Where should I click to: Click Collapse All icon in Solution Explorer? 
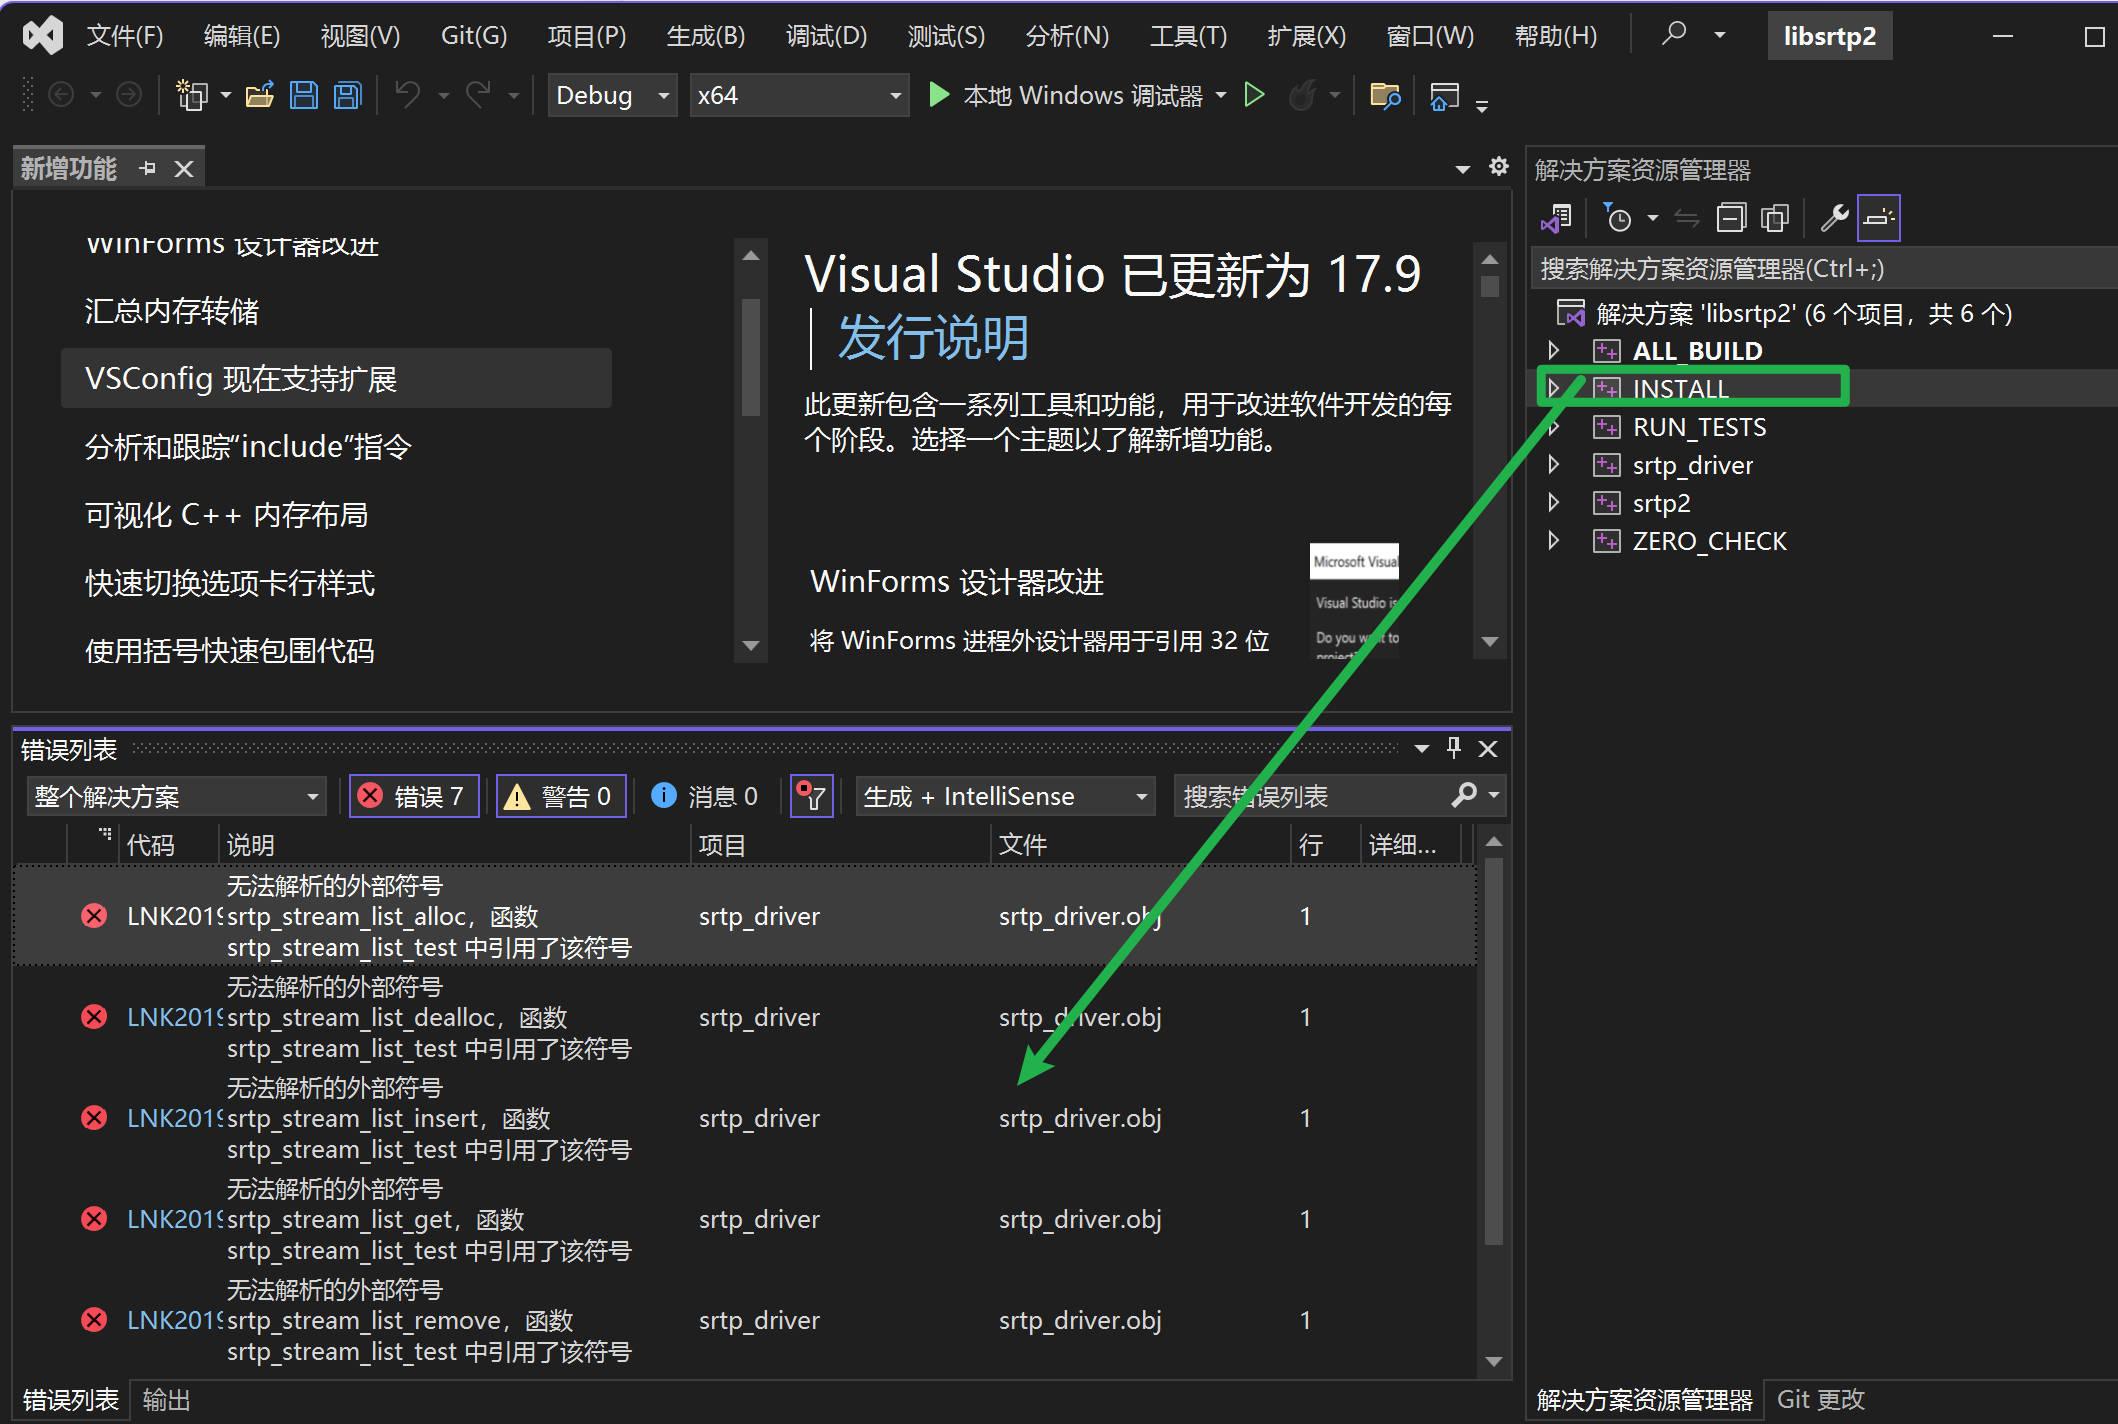(1731, 218)
